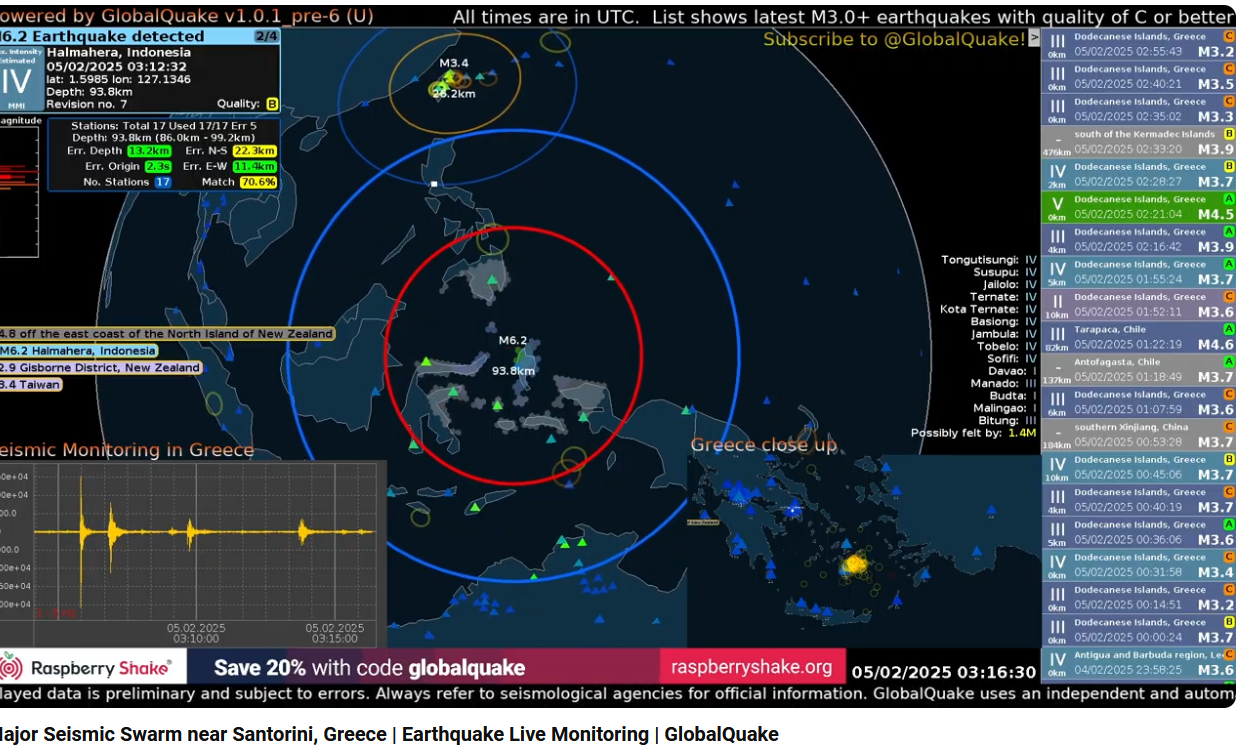Select the Gisborne District, New Zealand event label

[x=100, y=368]
